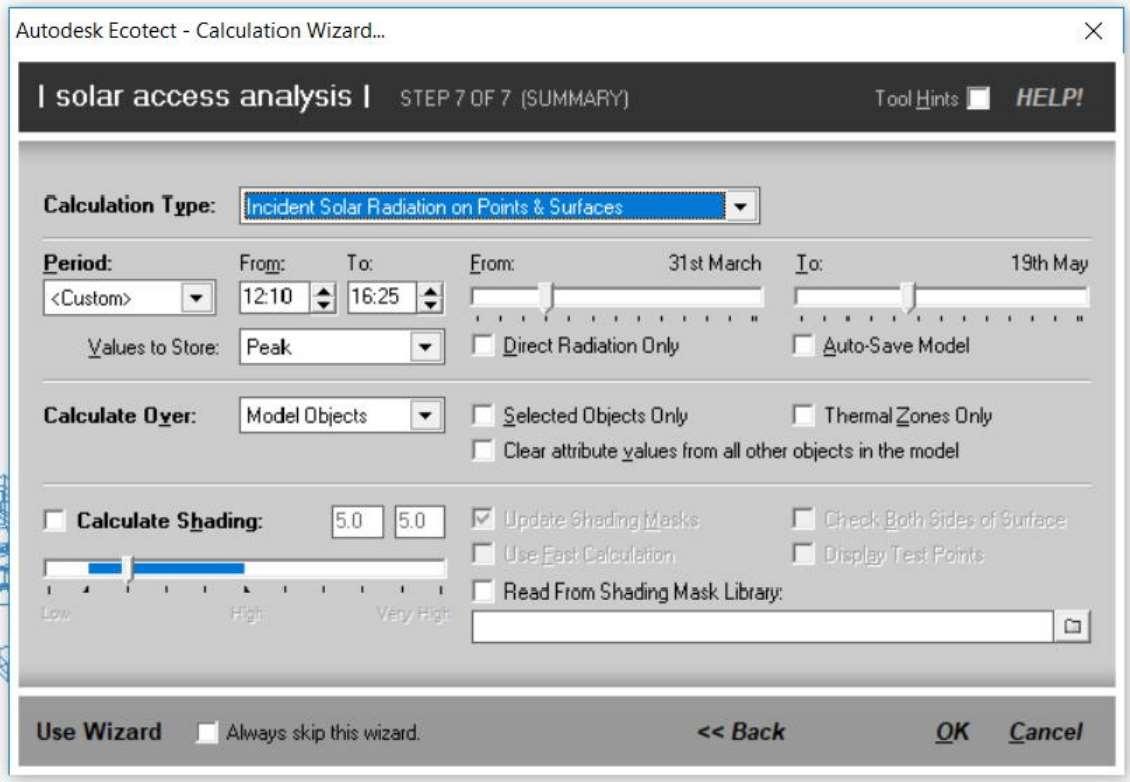Screen dimensions: 1130x782
Task: Select the Incident Solar Radiation text field
Action: tap(484, 207)
